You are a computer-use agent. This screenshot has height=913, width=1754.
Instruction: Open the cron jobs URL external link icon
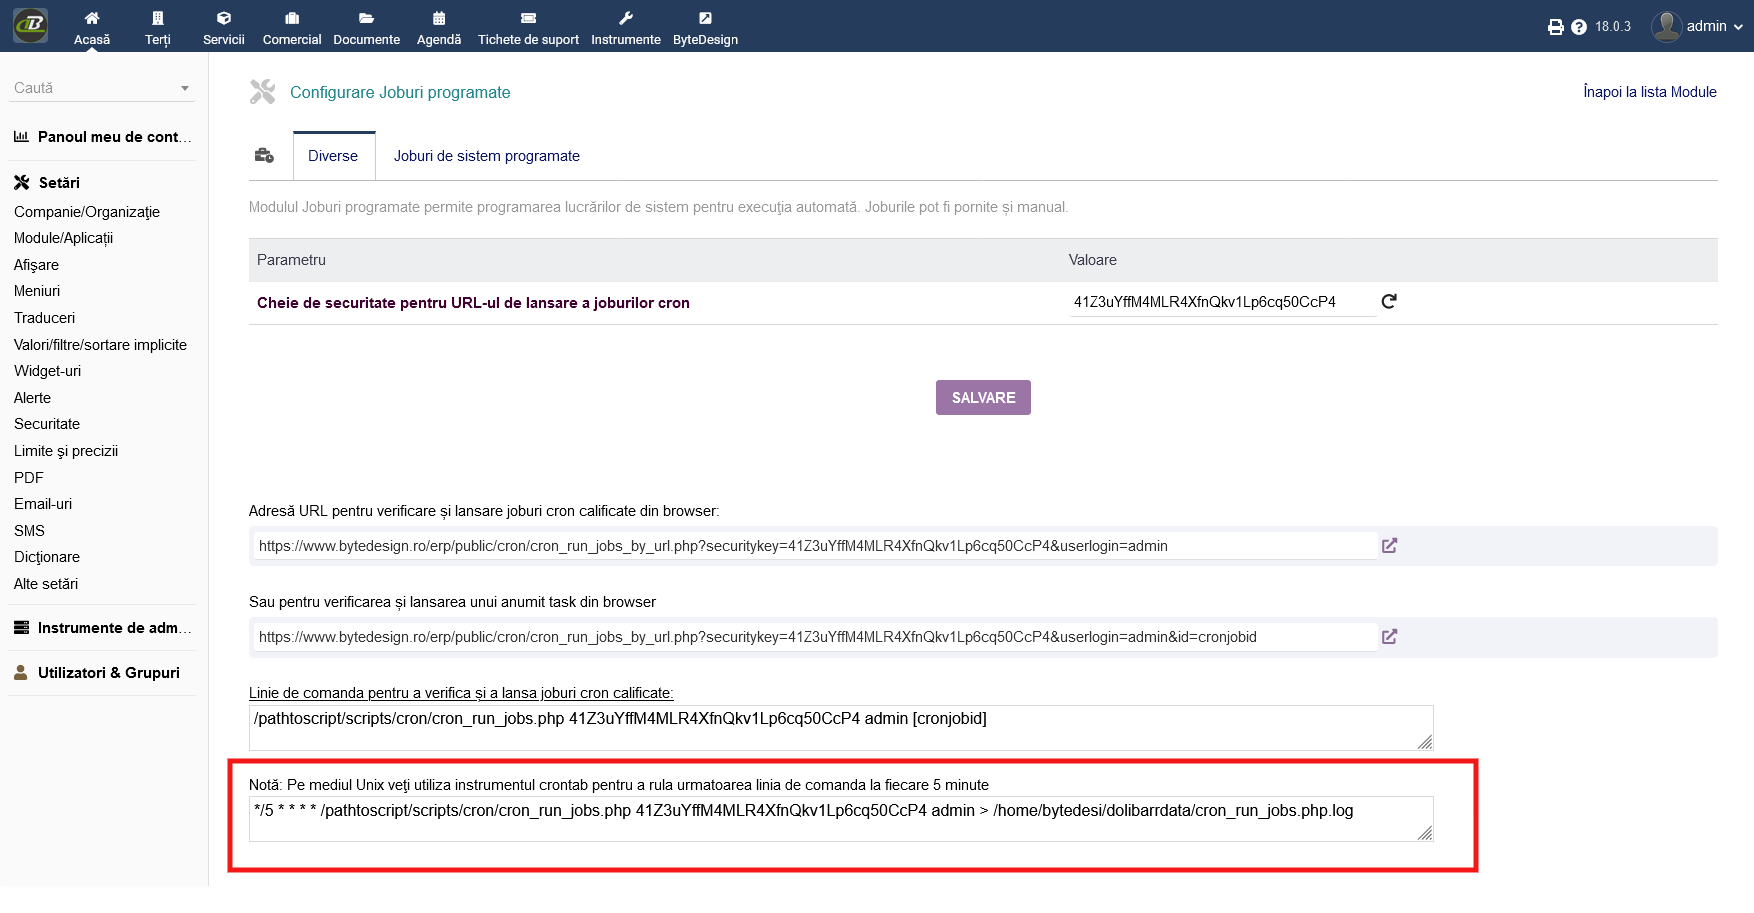click(x=1389, y=546)
